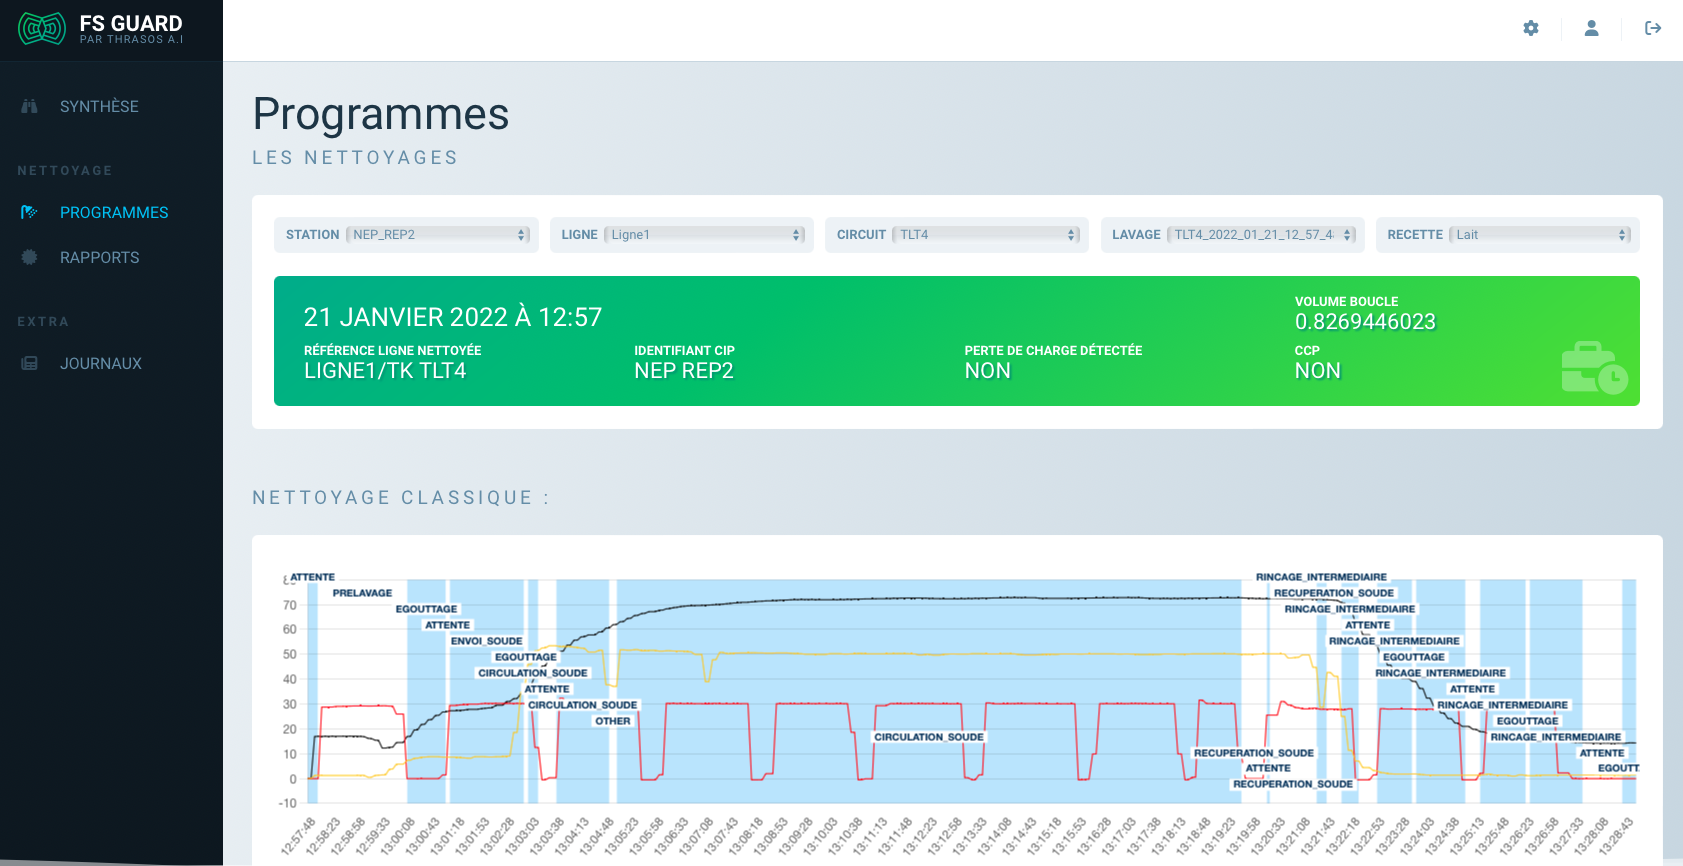Screen dimensions: 1683x866
Task: Click the reference LIGNE1/TK TLT4
Action: coord(385,371)
